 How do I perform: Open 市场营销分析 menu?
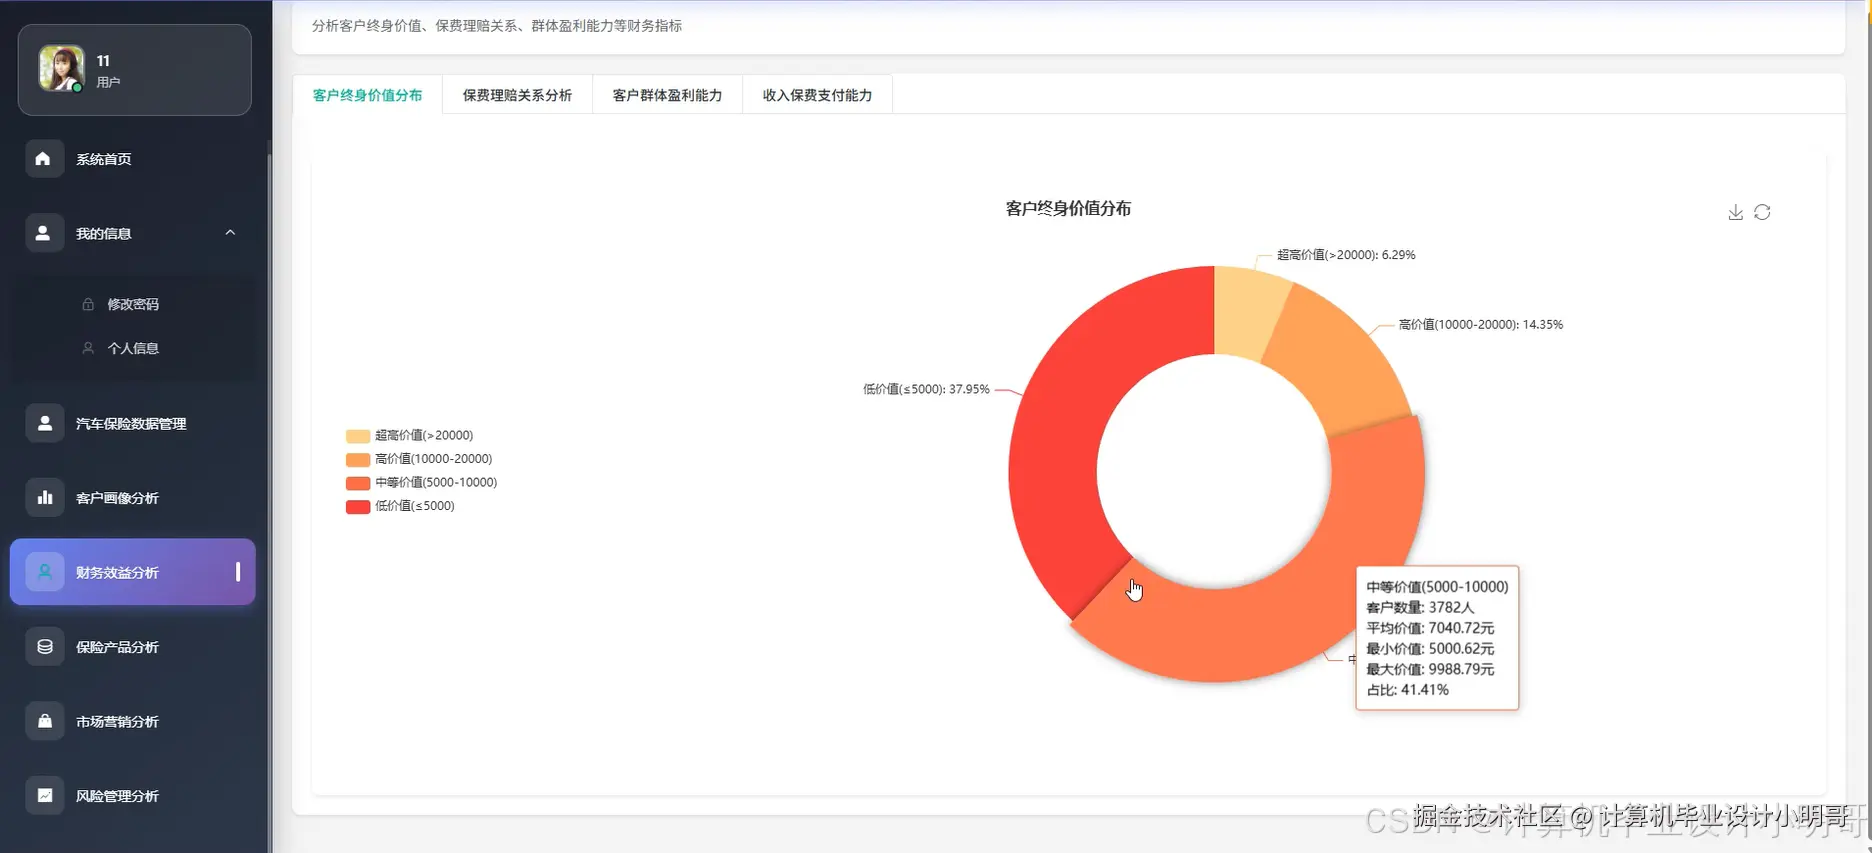coord(133,721)
